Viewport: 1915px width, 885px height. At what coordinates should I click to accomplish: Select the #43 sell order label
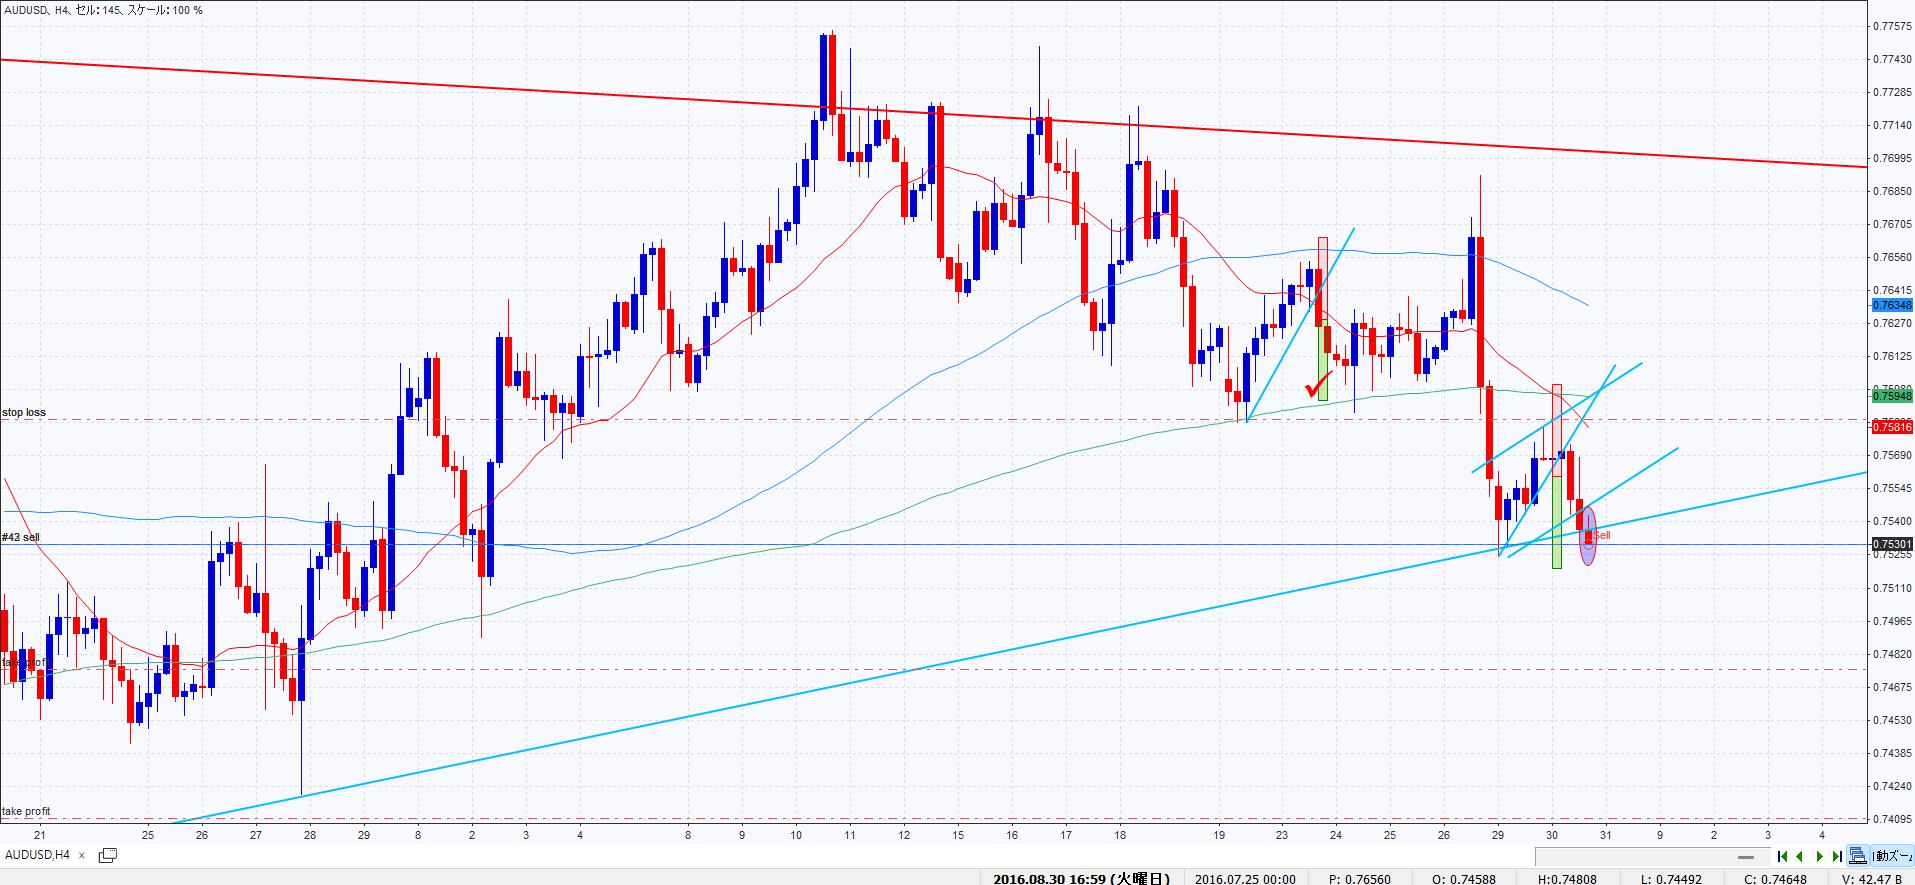pyautogui.click(x=21, y=537)
